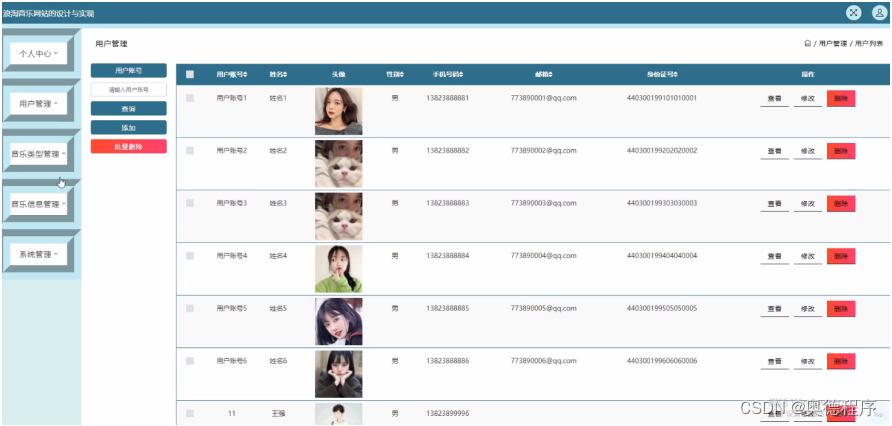Click 用户列表 in the breadcrumb path
The width and height of the screenshot is (892, 426).
[x=869, y=43]
